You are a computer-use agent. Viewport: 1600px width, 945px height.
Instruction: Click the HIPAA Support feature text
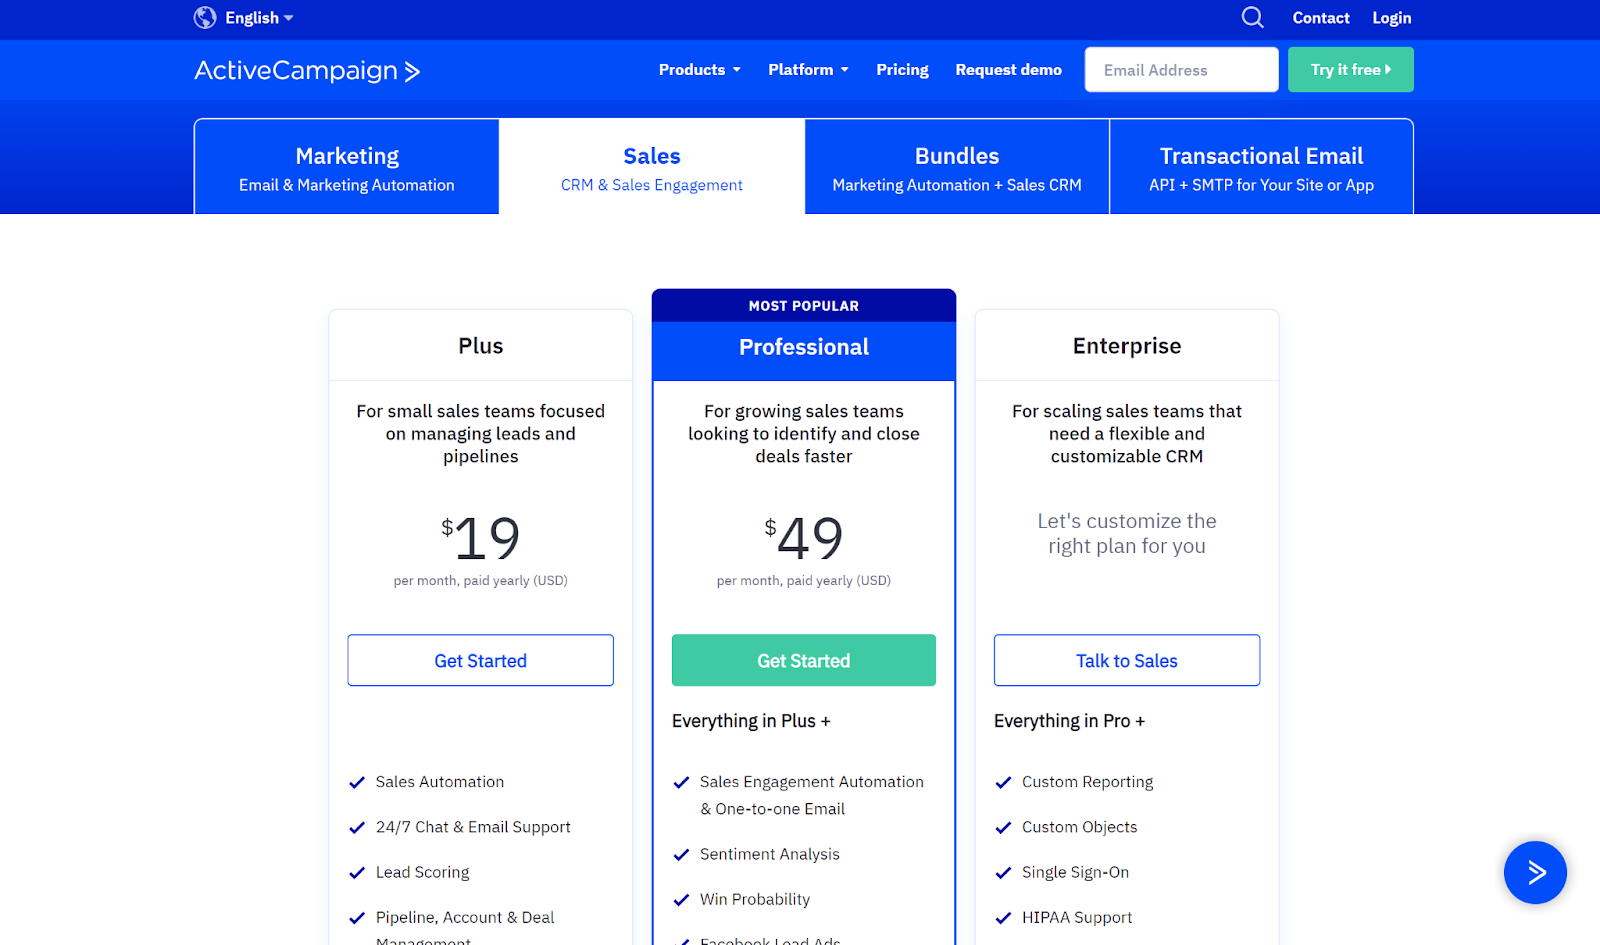pyautogui.click(x=1077, y=917)
